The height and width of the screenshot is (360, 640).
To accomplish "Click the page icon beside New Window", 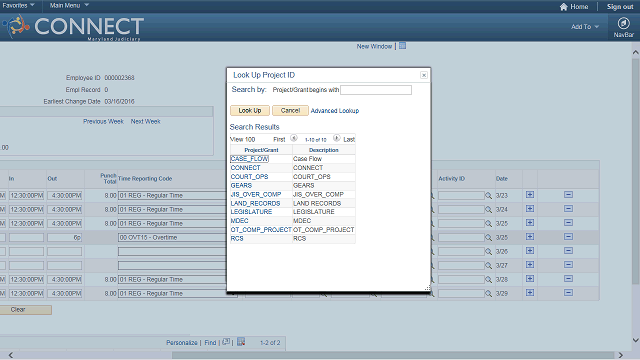I will click(x=402, y=46).
